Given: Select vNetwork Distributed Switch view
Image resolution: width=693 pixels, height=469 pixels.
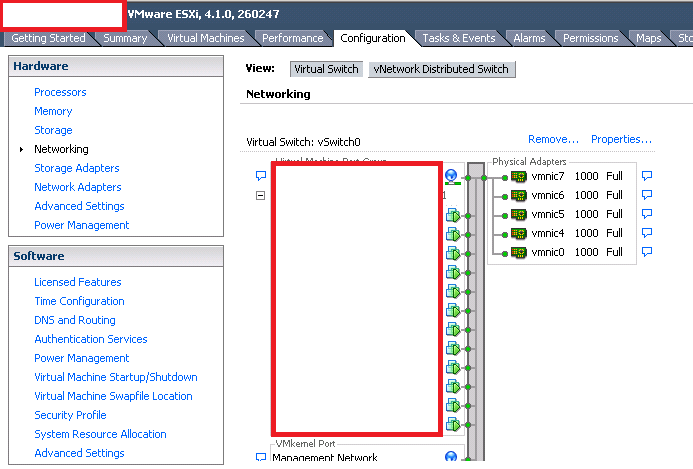Looking at the screenshot, I should 442,69.
